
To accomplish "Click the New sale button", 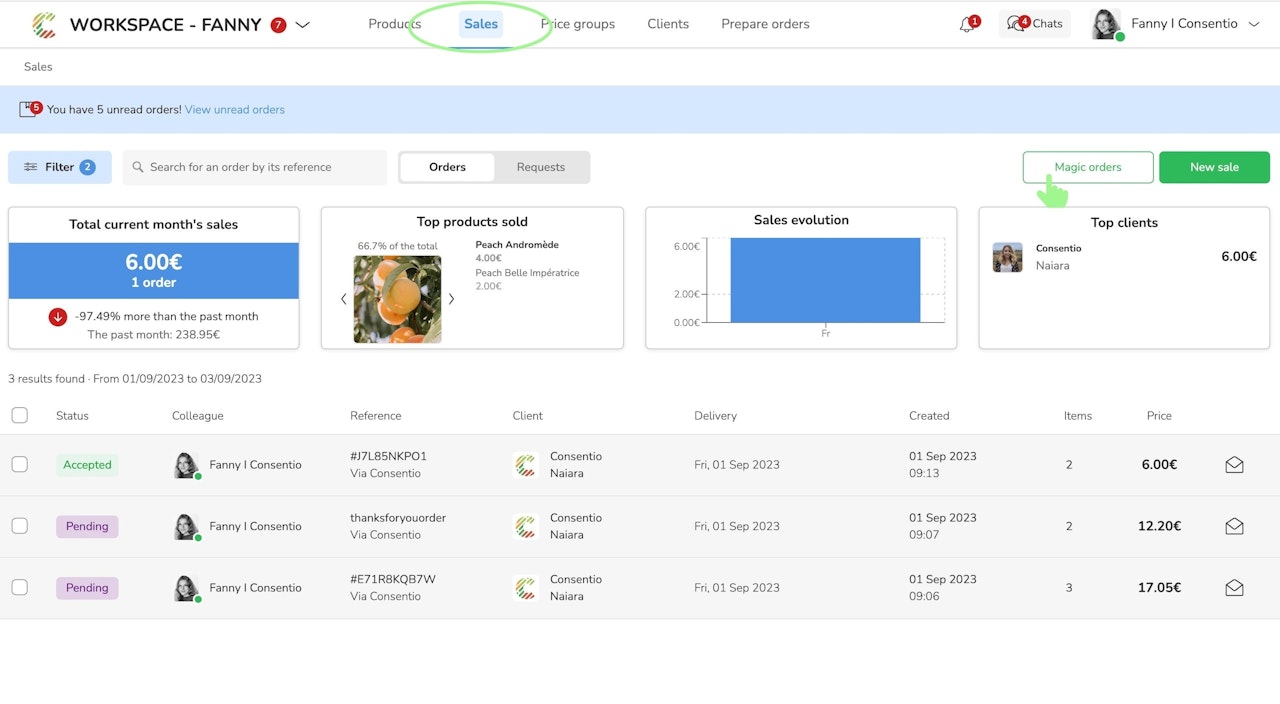I will [1213, 168].
